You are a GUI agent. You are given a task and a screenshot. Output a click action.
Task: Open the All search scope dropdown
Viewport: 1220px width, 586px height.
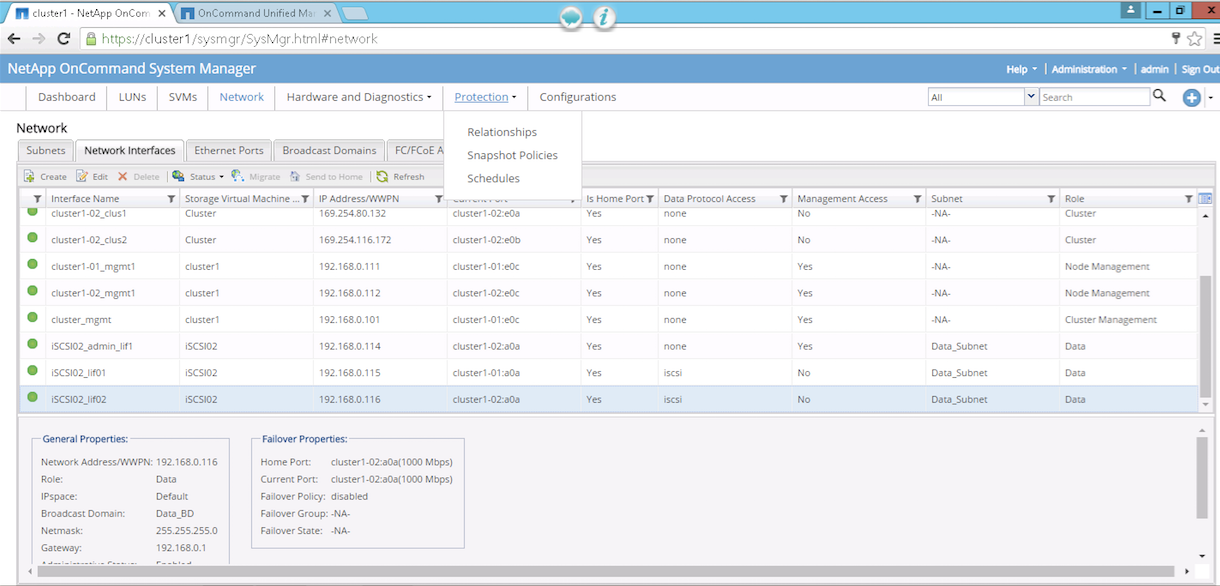tap(1031, 97)
